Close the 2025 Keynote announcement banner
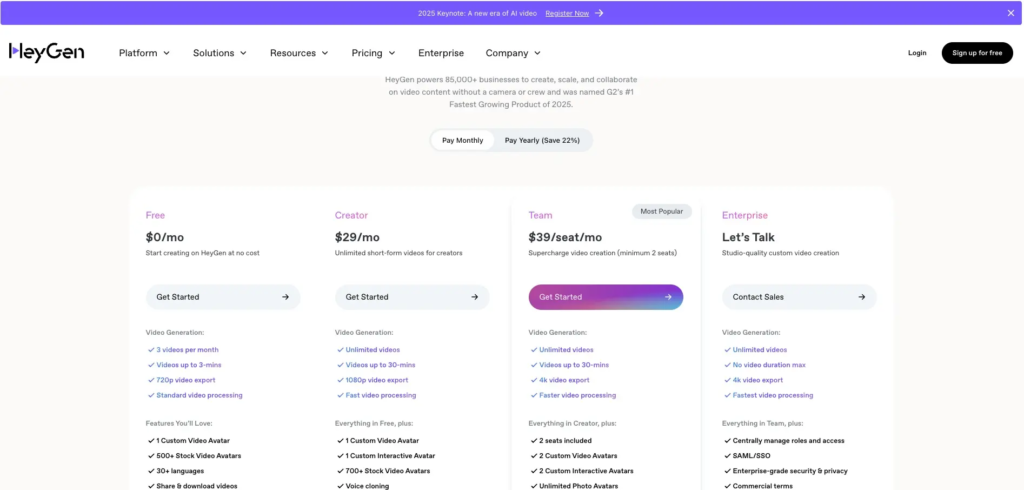Viewport: 1024px width, 490px height. [1011, 13]
